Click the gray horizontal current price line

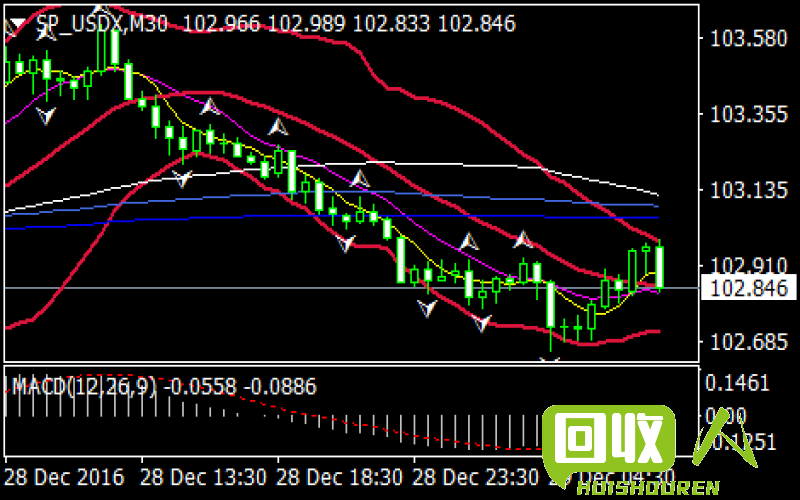[352, 288]
